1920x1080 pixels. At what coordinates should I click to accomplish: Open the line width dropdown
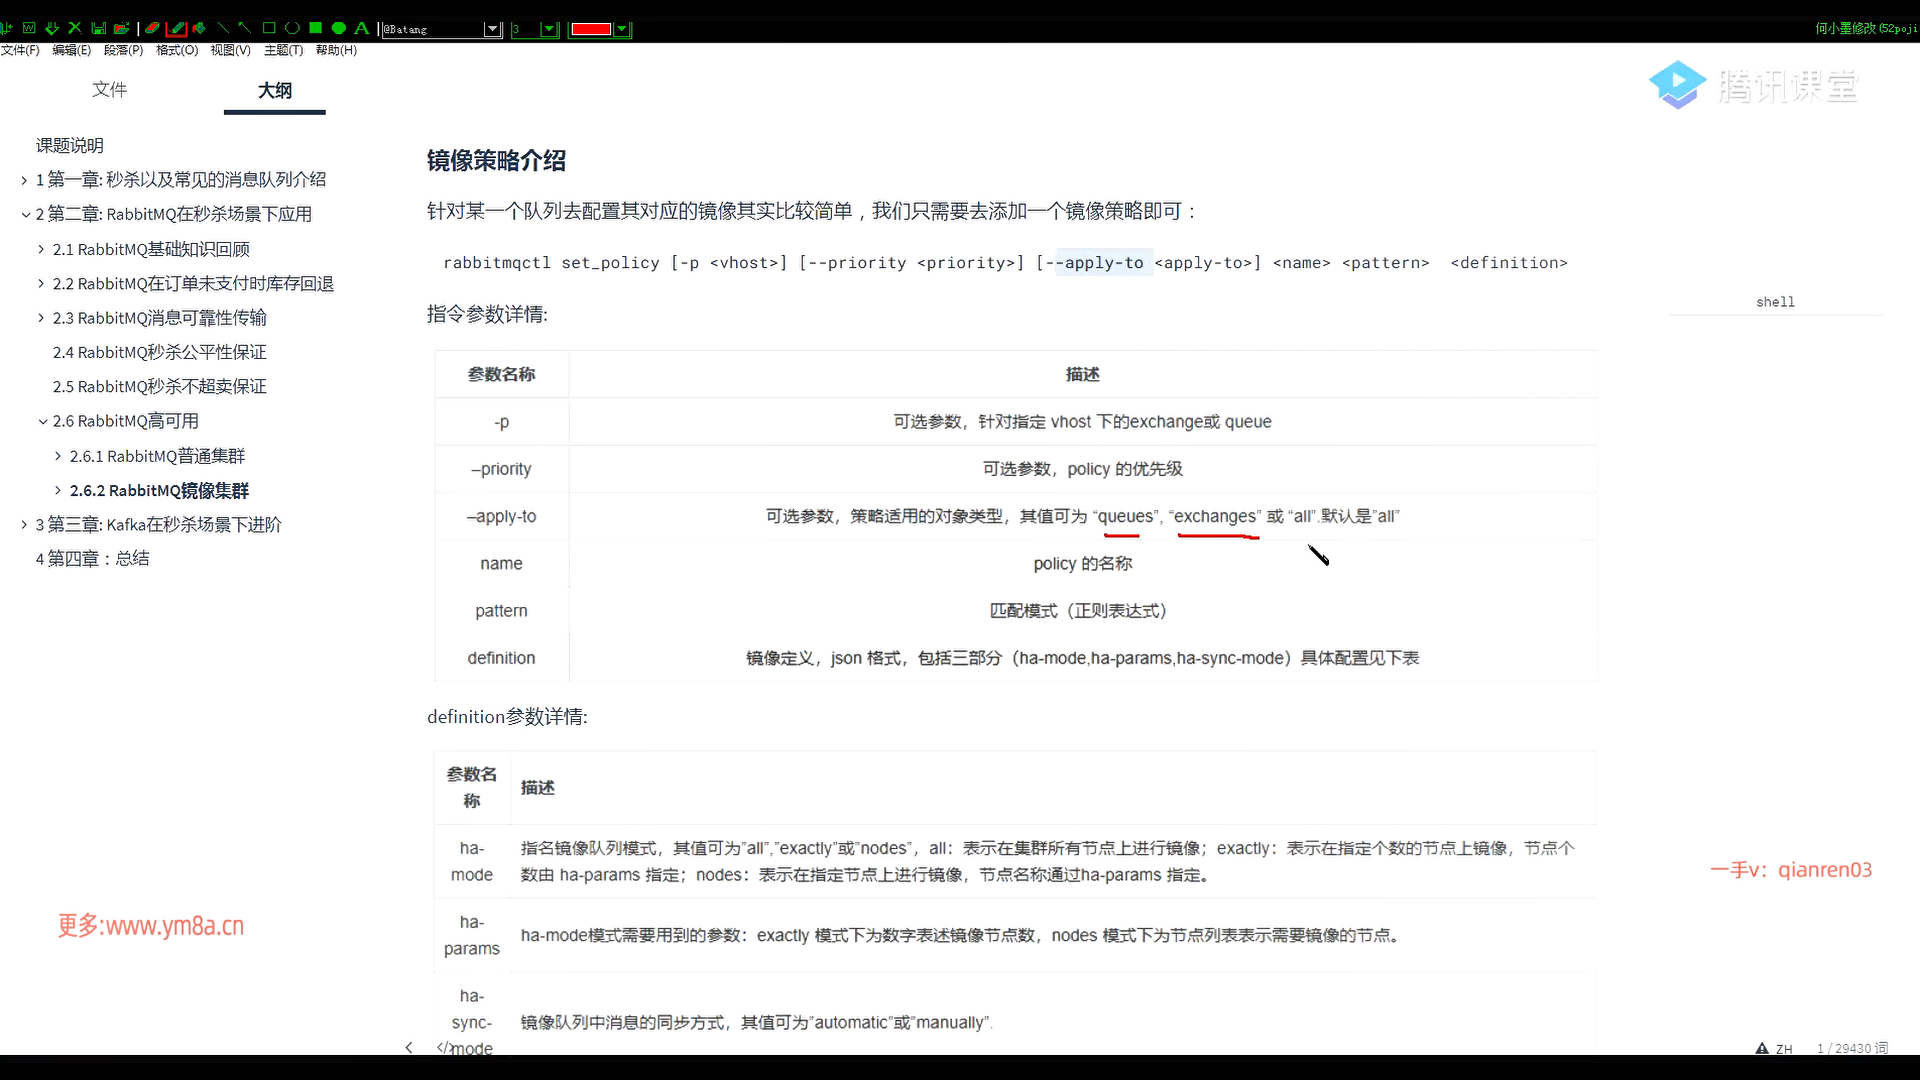[x=548, y=29]
